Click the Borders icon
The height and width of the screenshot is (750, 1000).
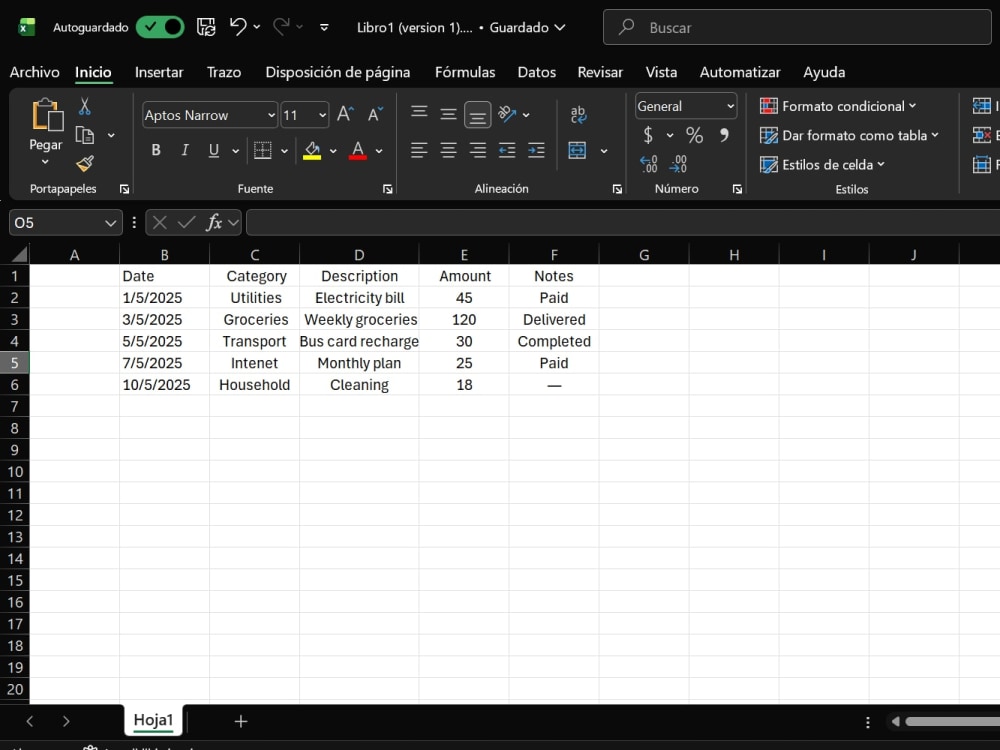click(262, 151)
